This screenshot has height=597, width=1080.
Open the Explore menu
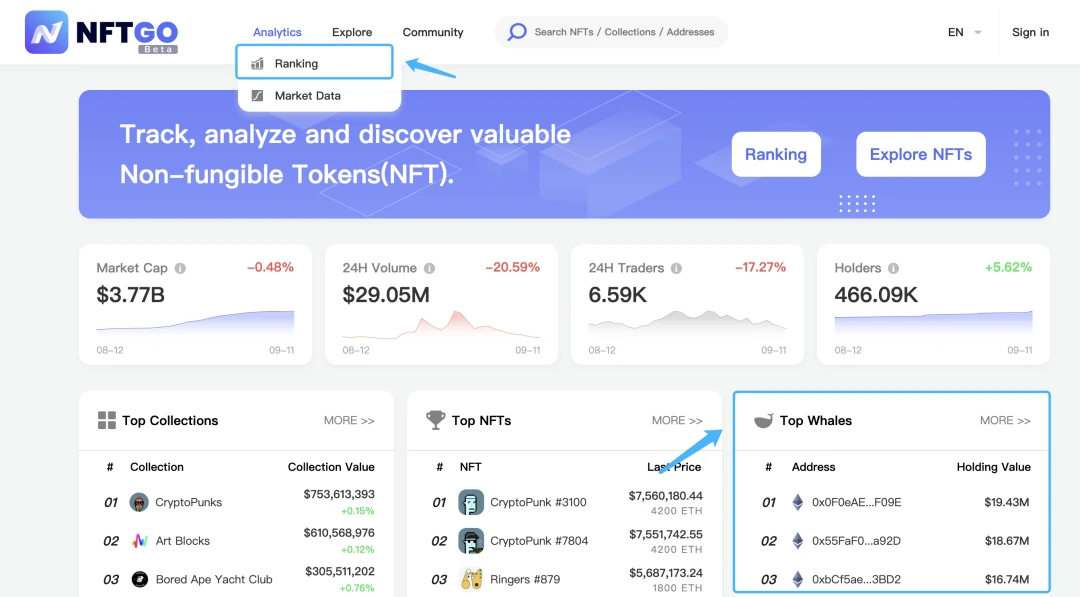tap(352, 32)
